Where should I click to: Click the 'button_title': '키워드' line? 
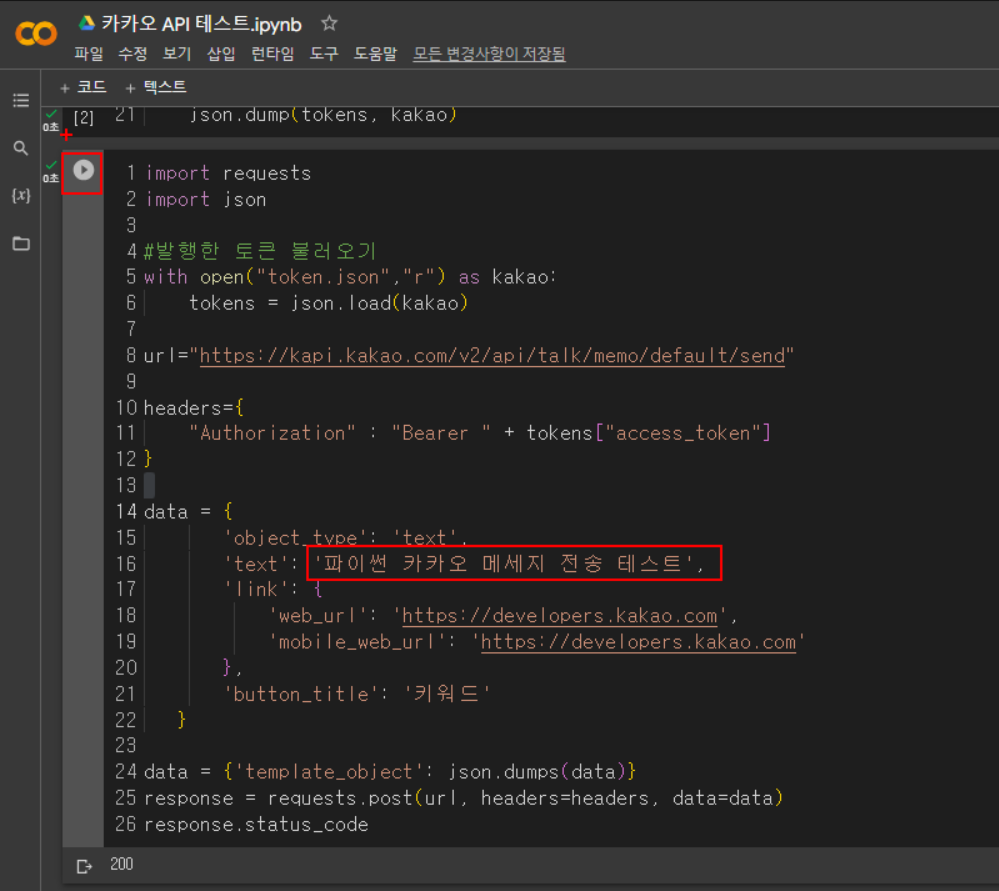(x=357, y=694)
